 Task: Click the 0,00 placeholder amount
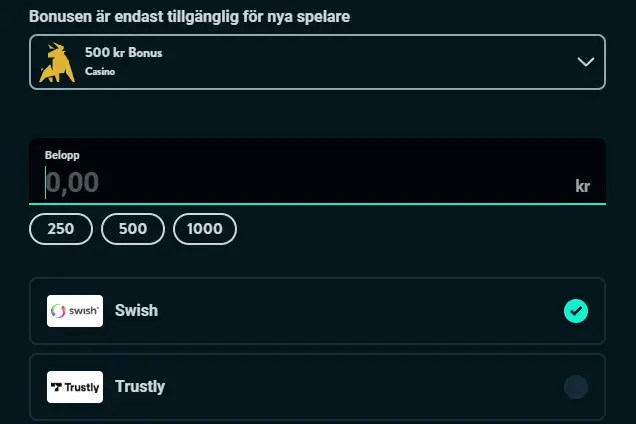pyautogui.click(x=73, y=183)
